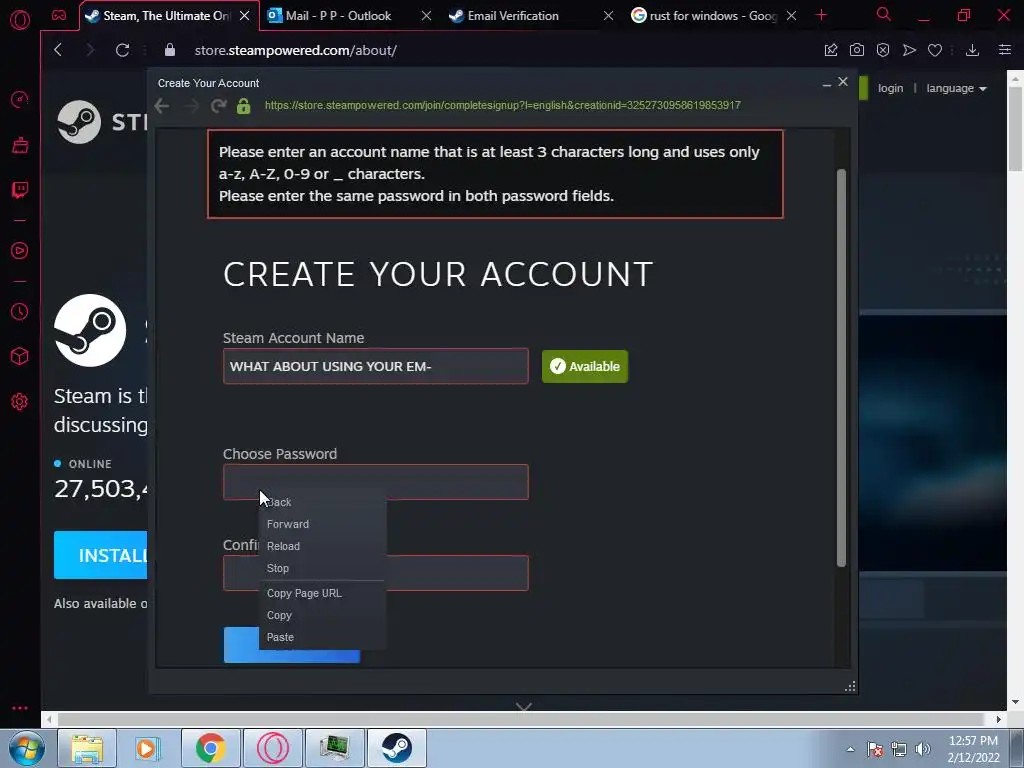Viewport: 1024px width, 768px height.
Task: Open Chrome from taskbar
Action: click(210, 748)
